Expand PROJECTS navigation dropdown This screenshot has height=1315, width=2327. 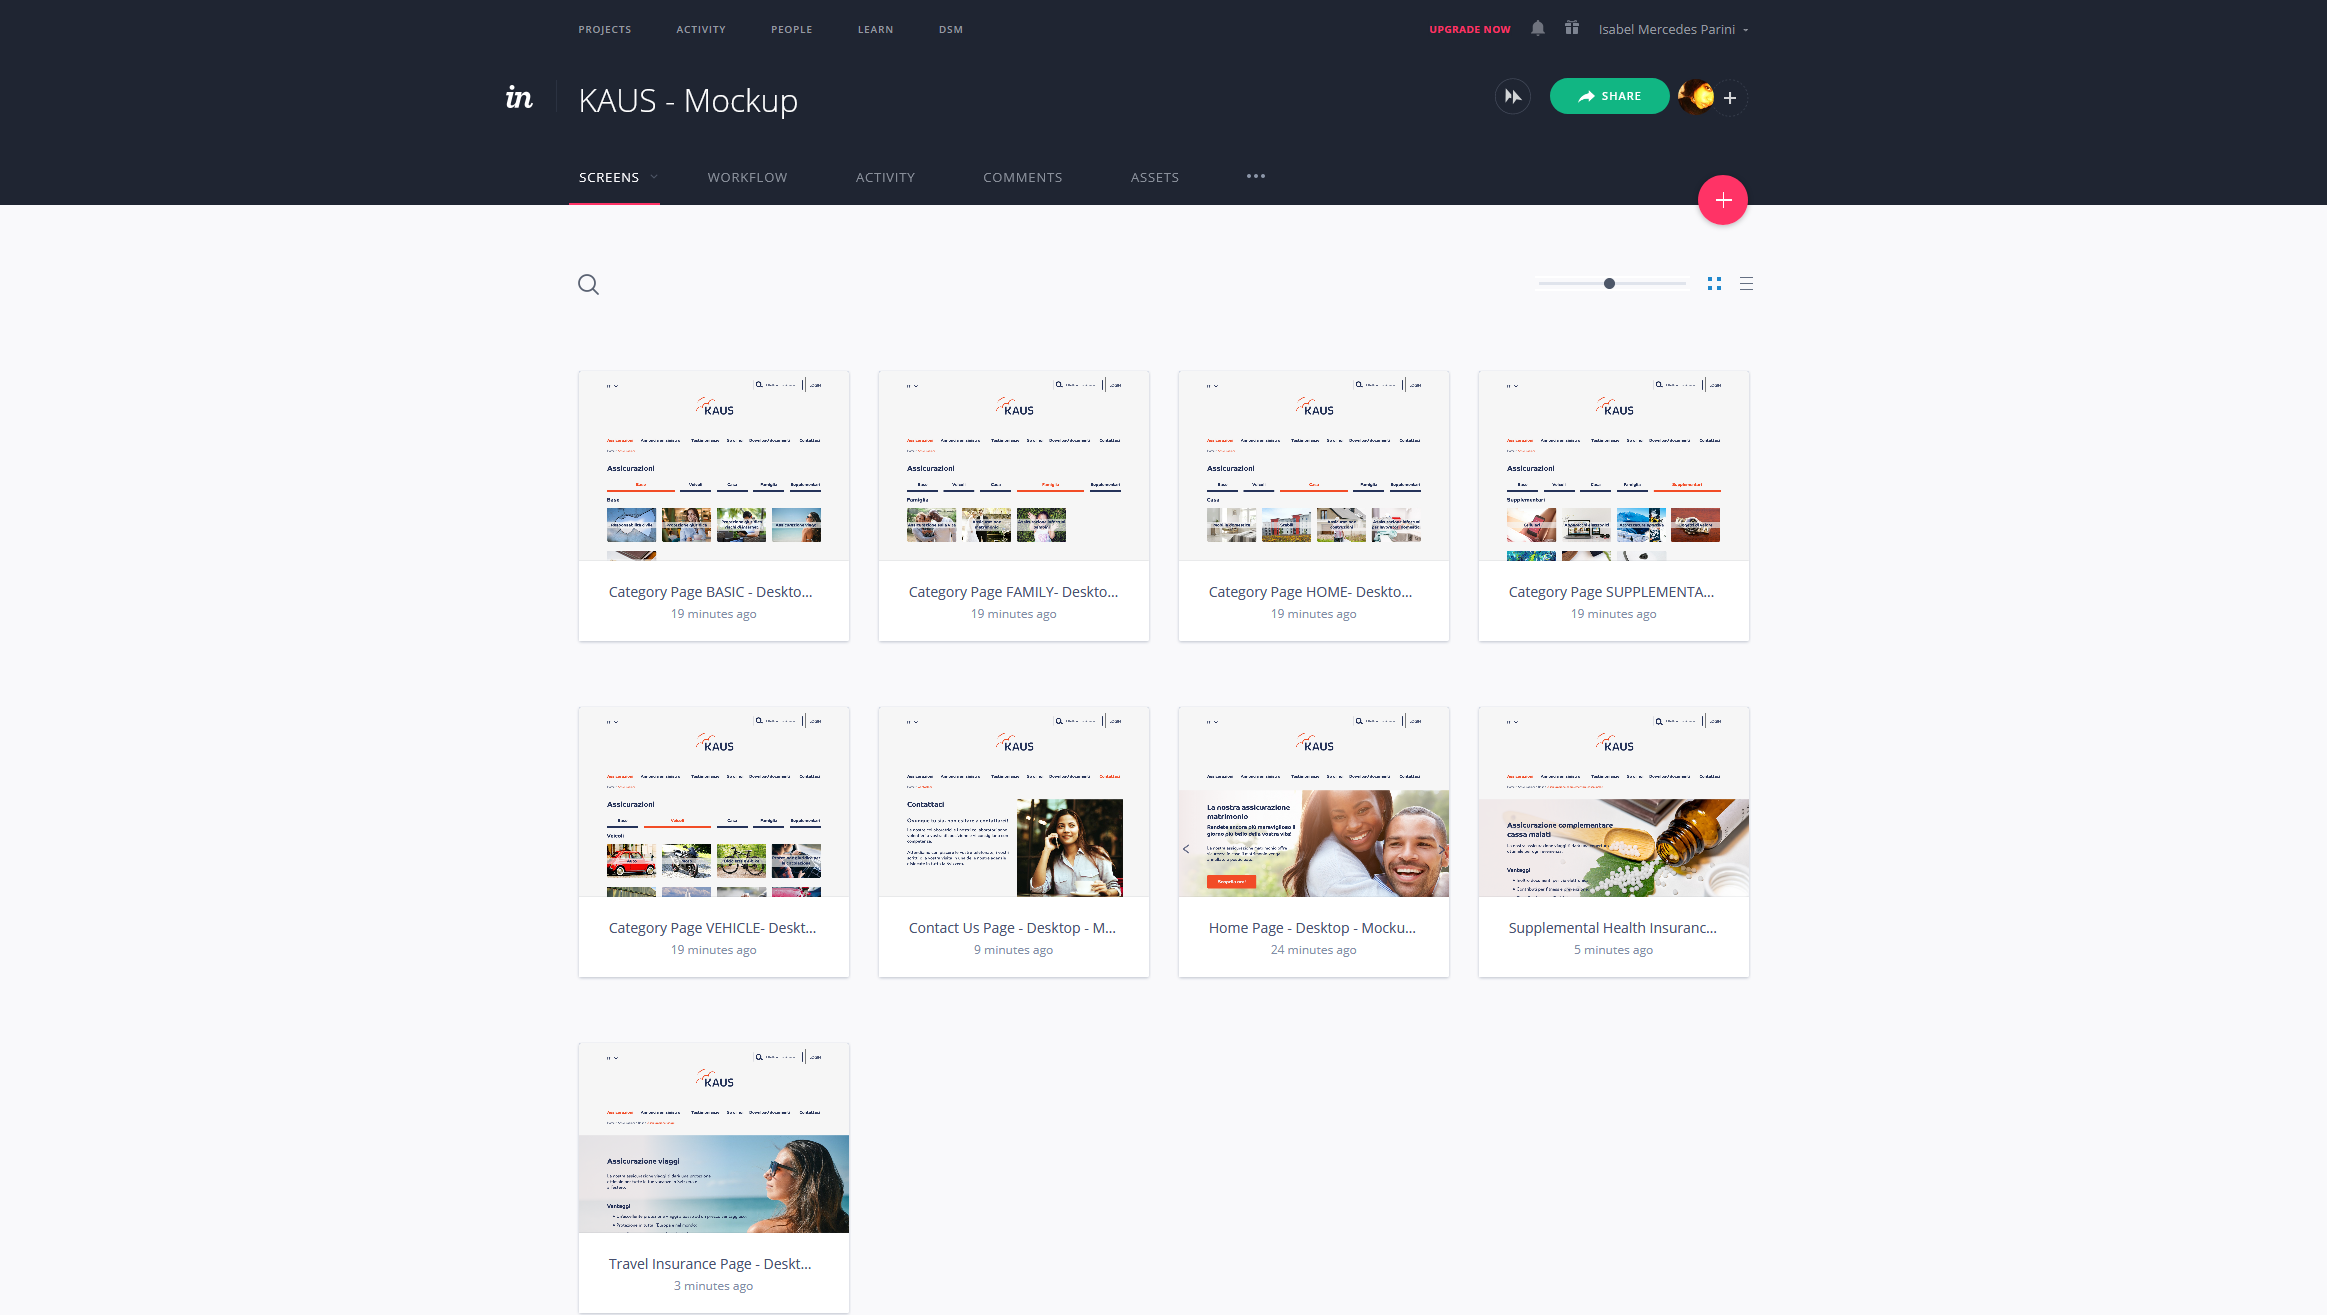(604, 29)
